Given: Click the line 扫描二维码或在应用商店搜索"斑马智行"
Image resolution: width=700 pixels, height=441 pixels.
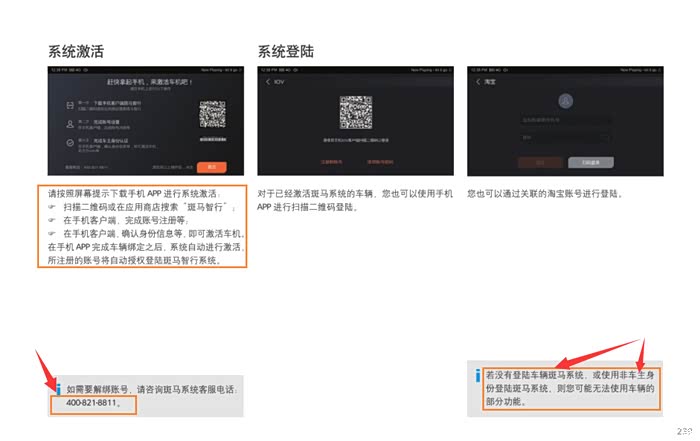Looking at the screenshot, I should click(x=149, y=207).
